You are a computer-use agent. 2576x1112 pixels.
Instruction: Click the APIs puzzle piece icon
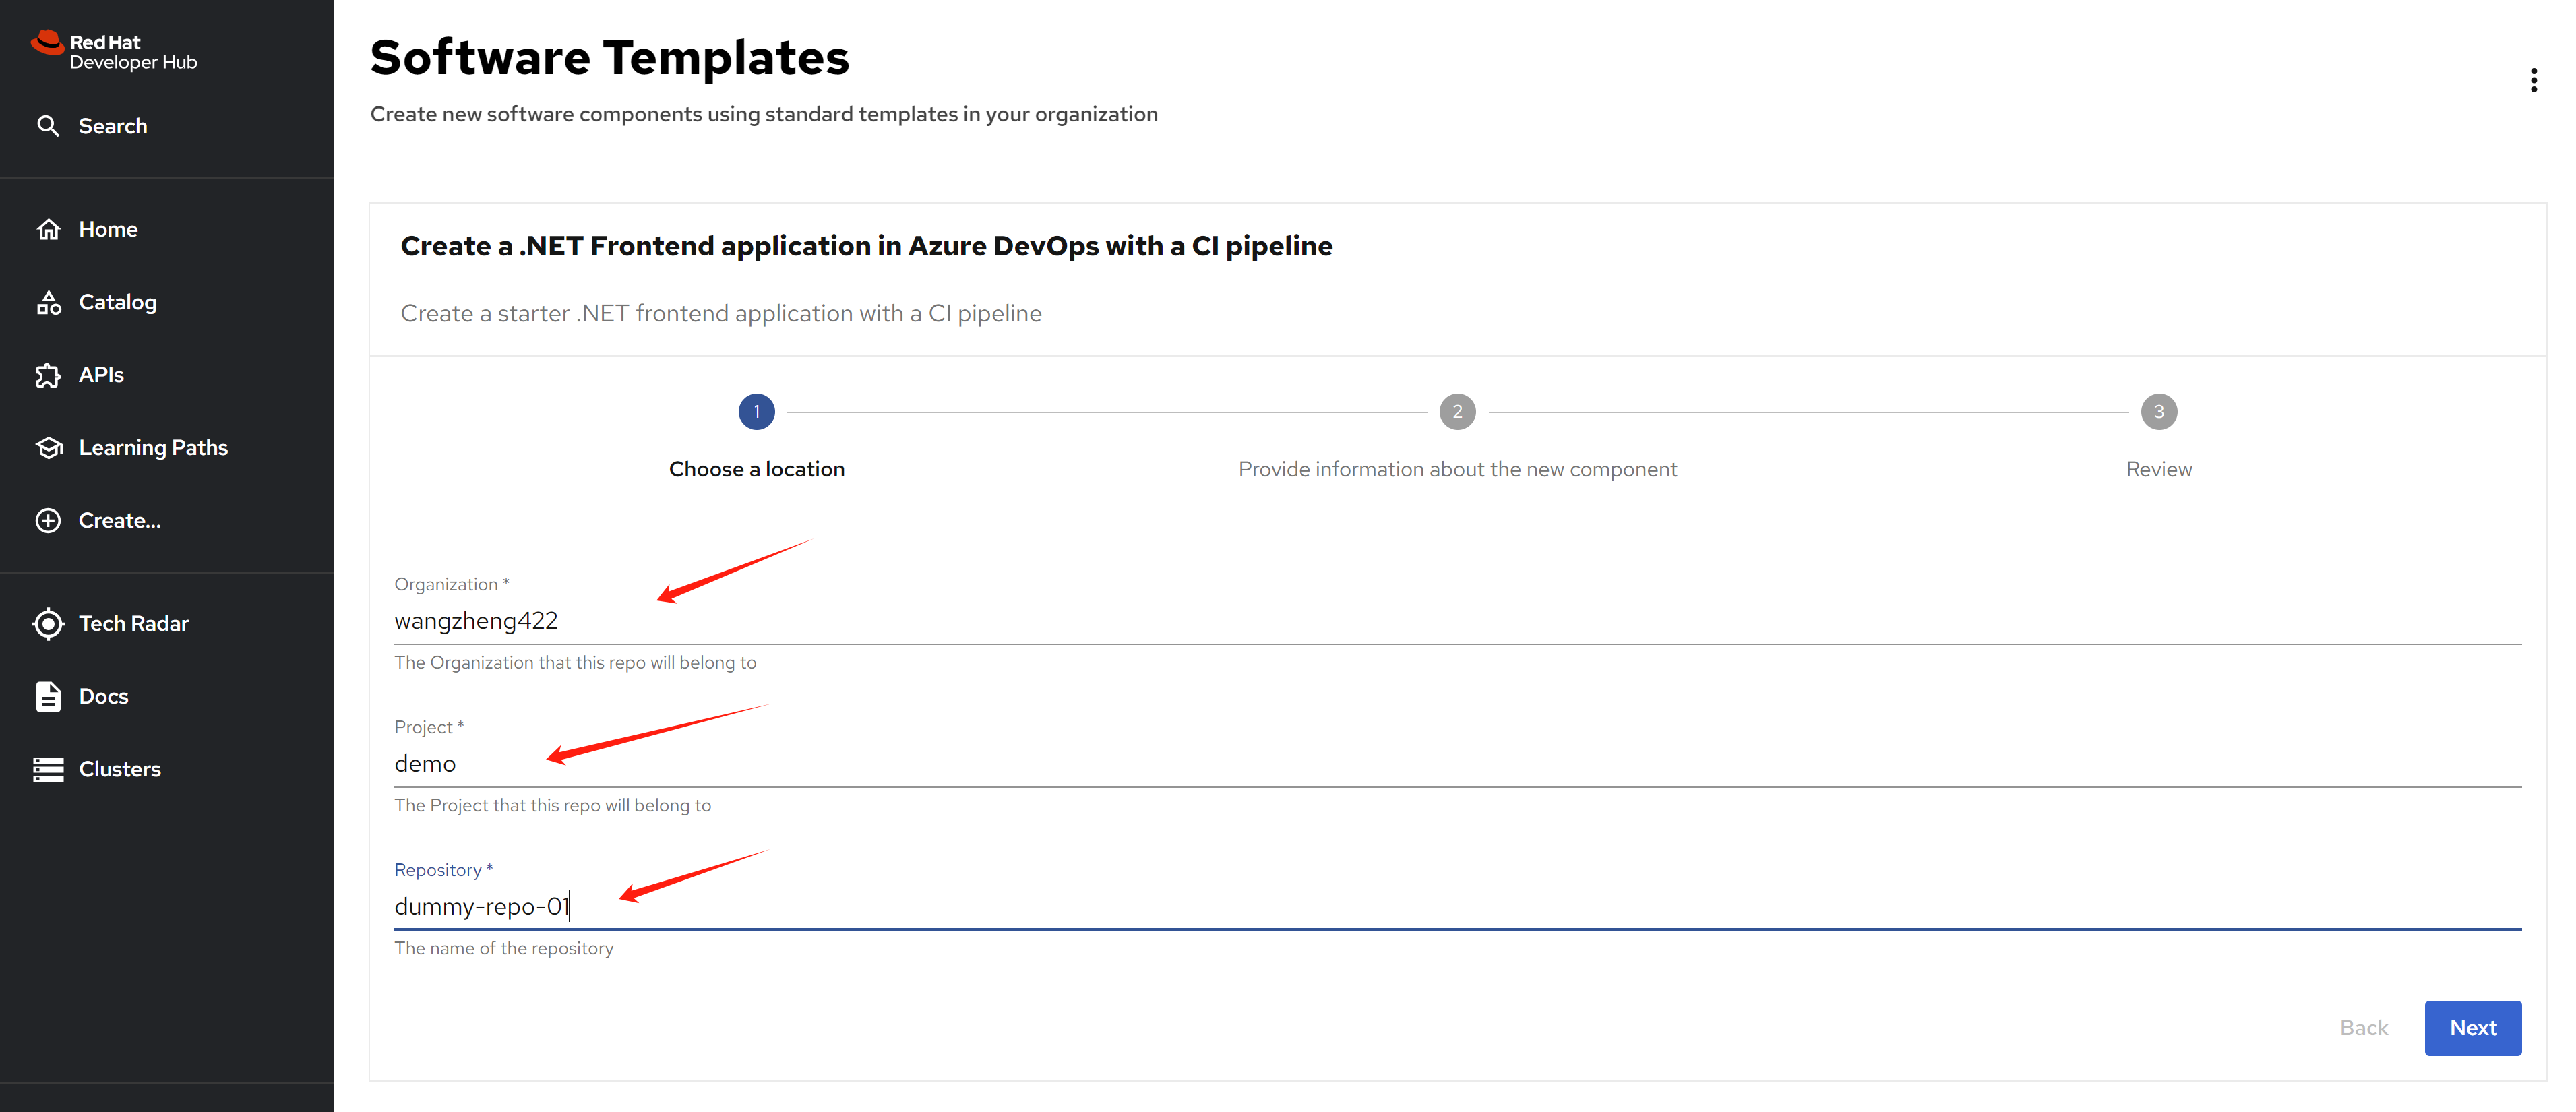pos(48,376)
